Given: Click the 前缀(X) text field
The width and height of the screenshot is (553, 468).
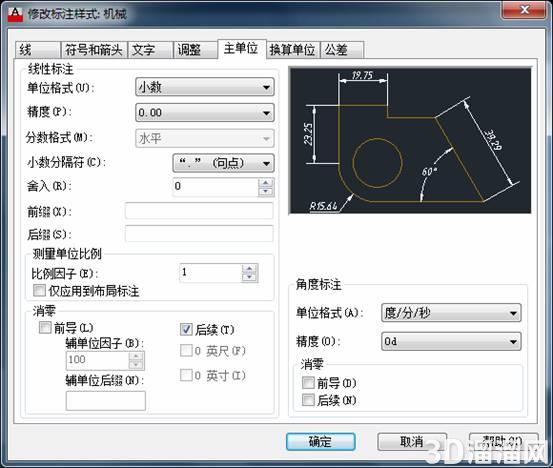Looking at the screenshot, I should point(199,211).
